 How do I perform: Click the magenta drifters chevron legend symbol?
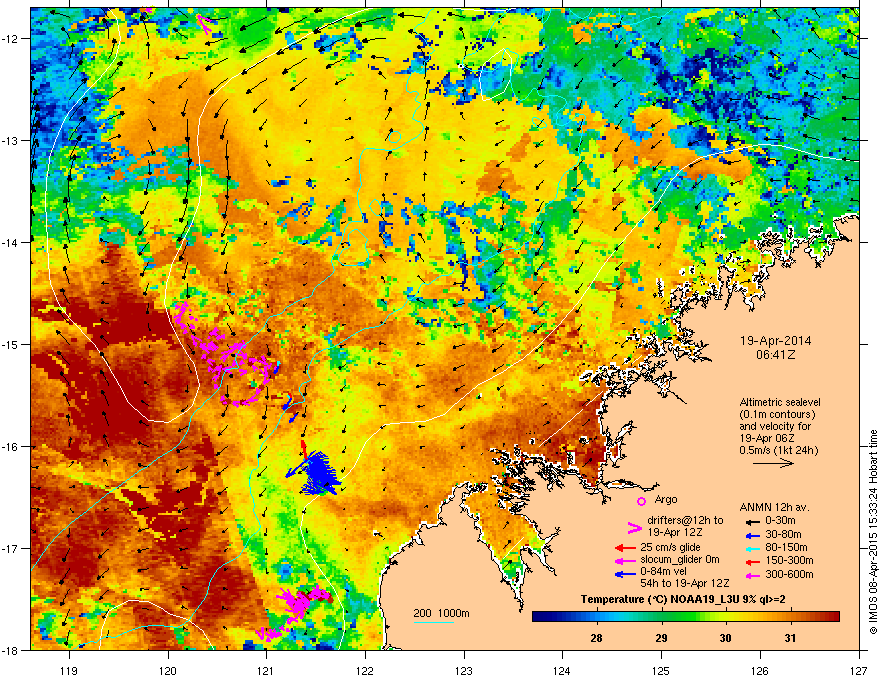tap(634, 527)
